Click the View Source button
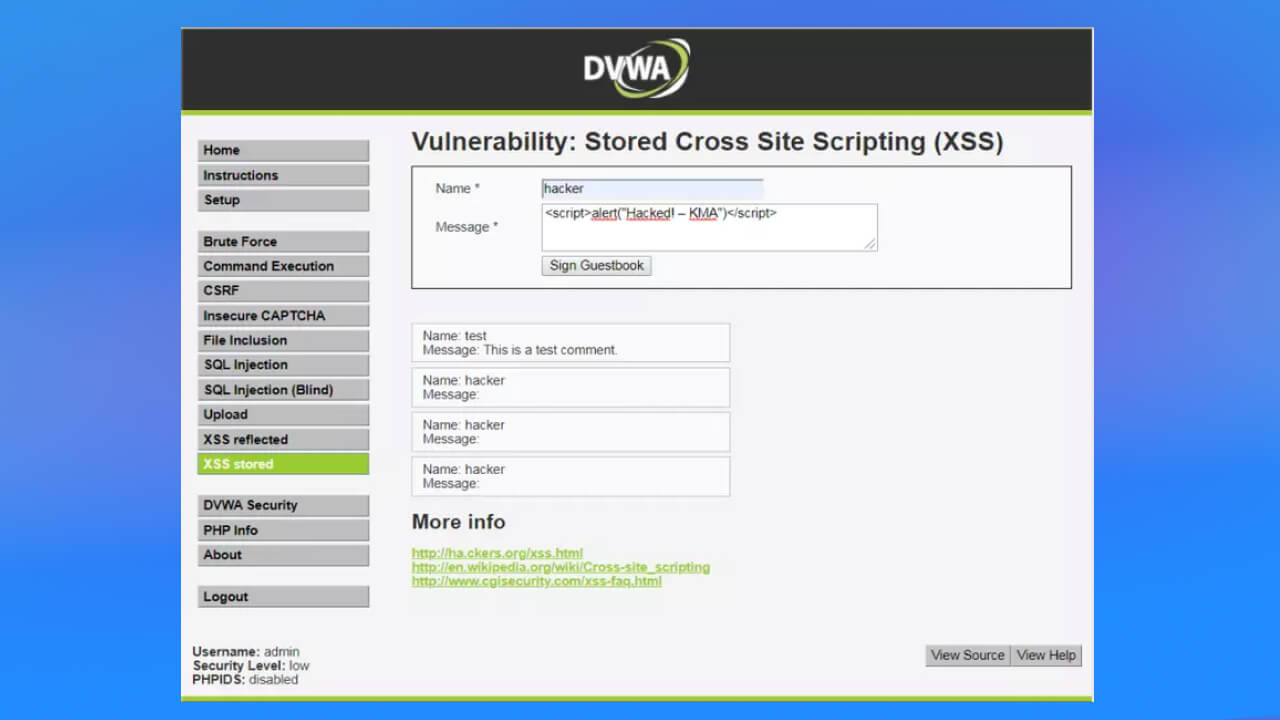Screen dimensions: 1280x720 [x=968, y=656]
